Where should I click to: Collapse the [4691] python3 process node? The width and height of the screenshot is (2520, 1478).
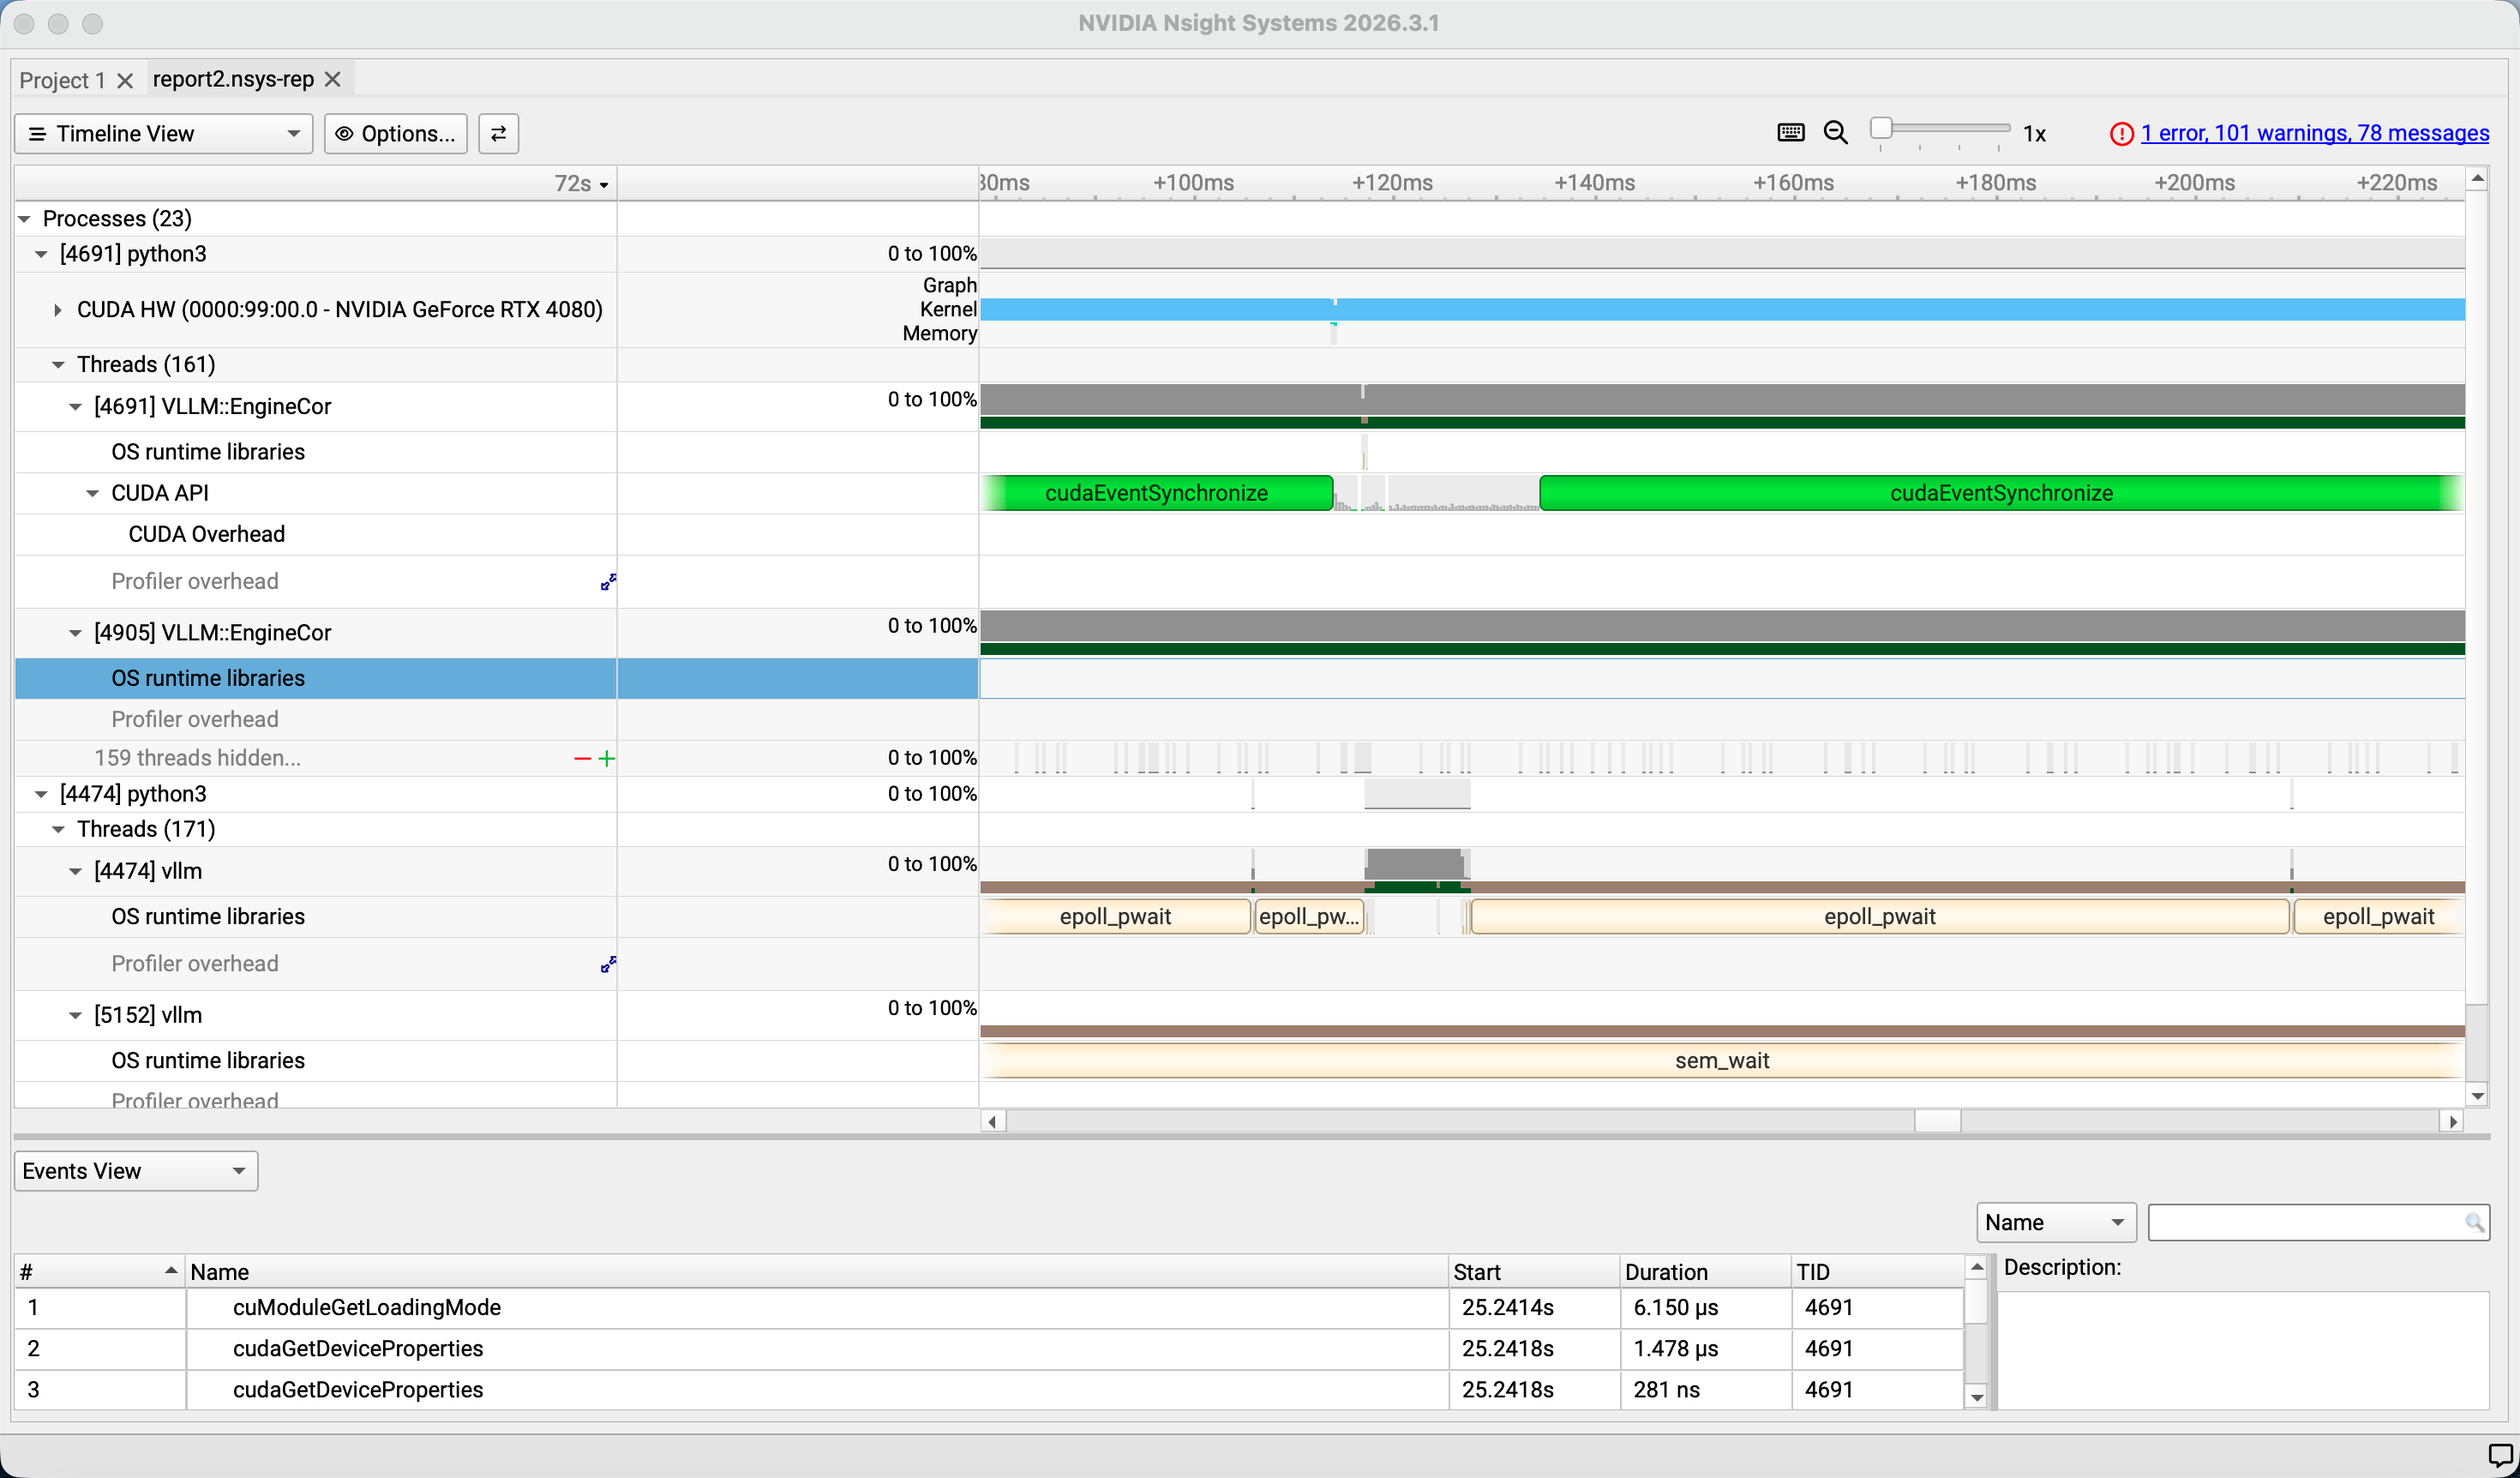(x=41, y=254)
